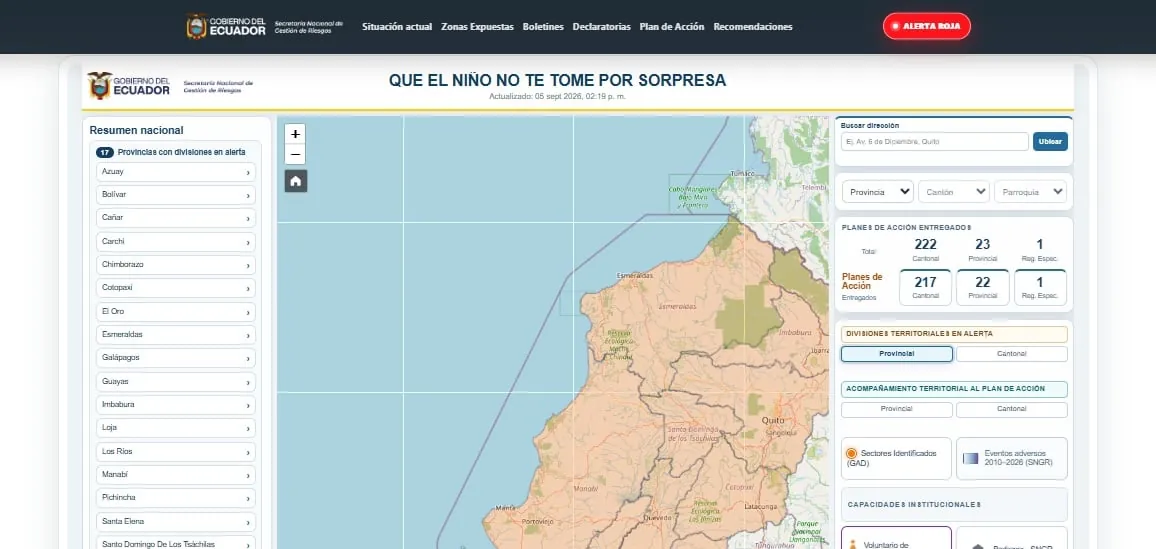Click the 1 Reg. Espec. delivered card
This screenshot has height=549, width=1156.
[x=1040, y=287]
